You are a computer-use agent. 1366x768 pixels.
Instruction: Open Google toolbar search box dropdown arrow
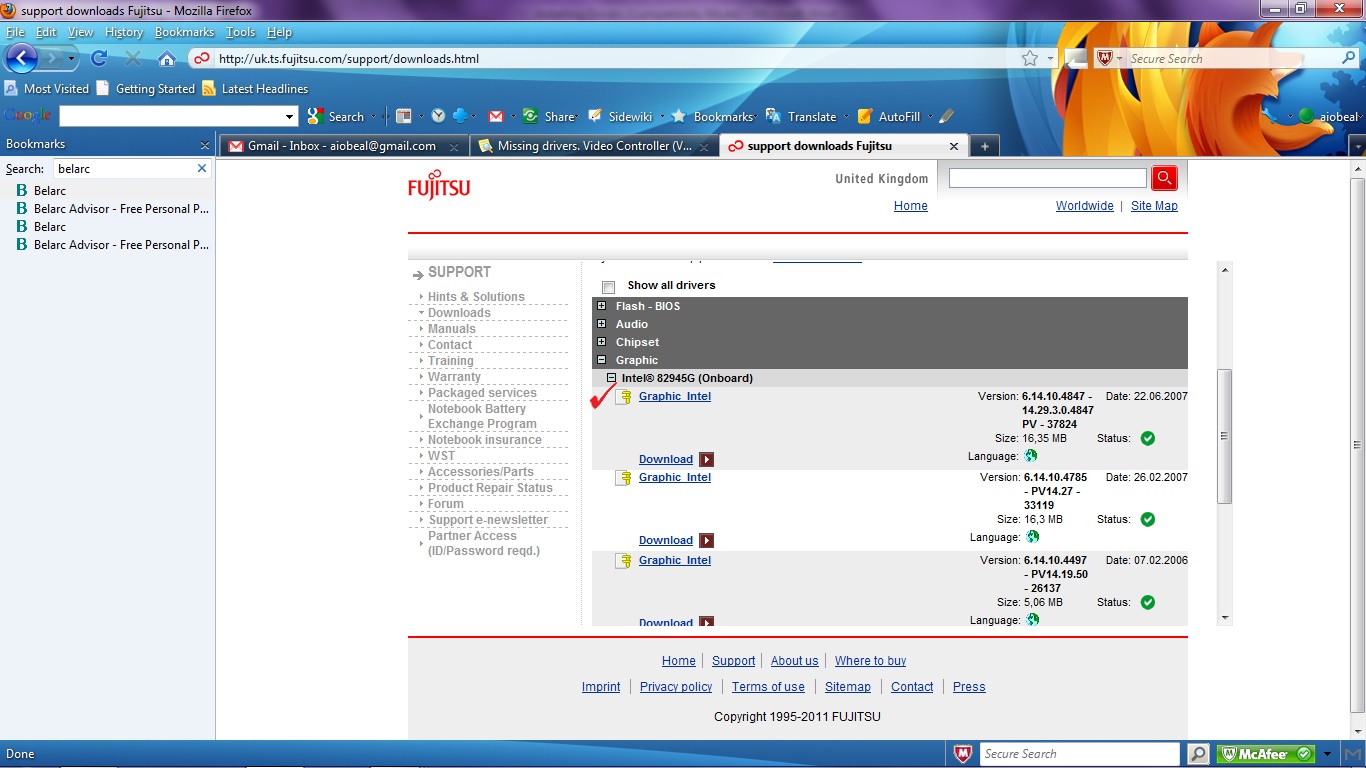point(290,117)
